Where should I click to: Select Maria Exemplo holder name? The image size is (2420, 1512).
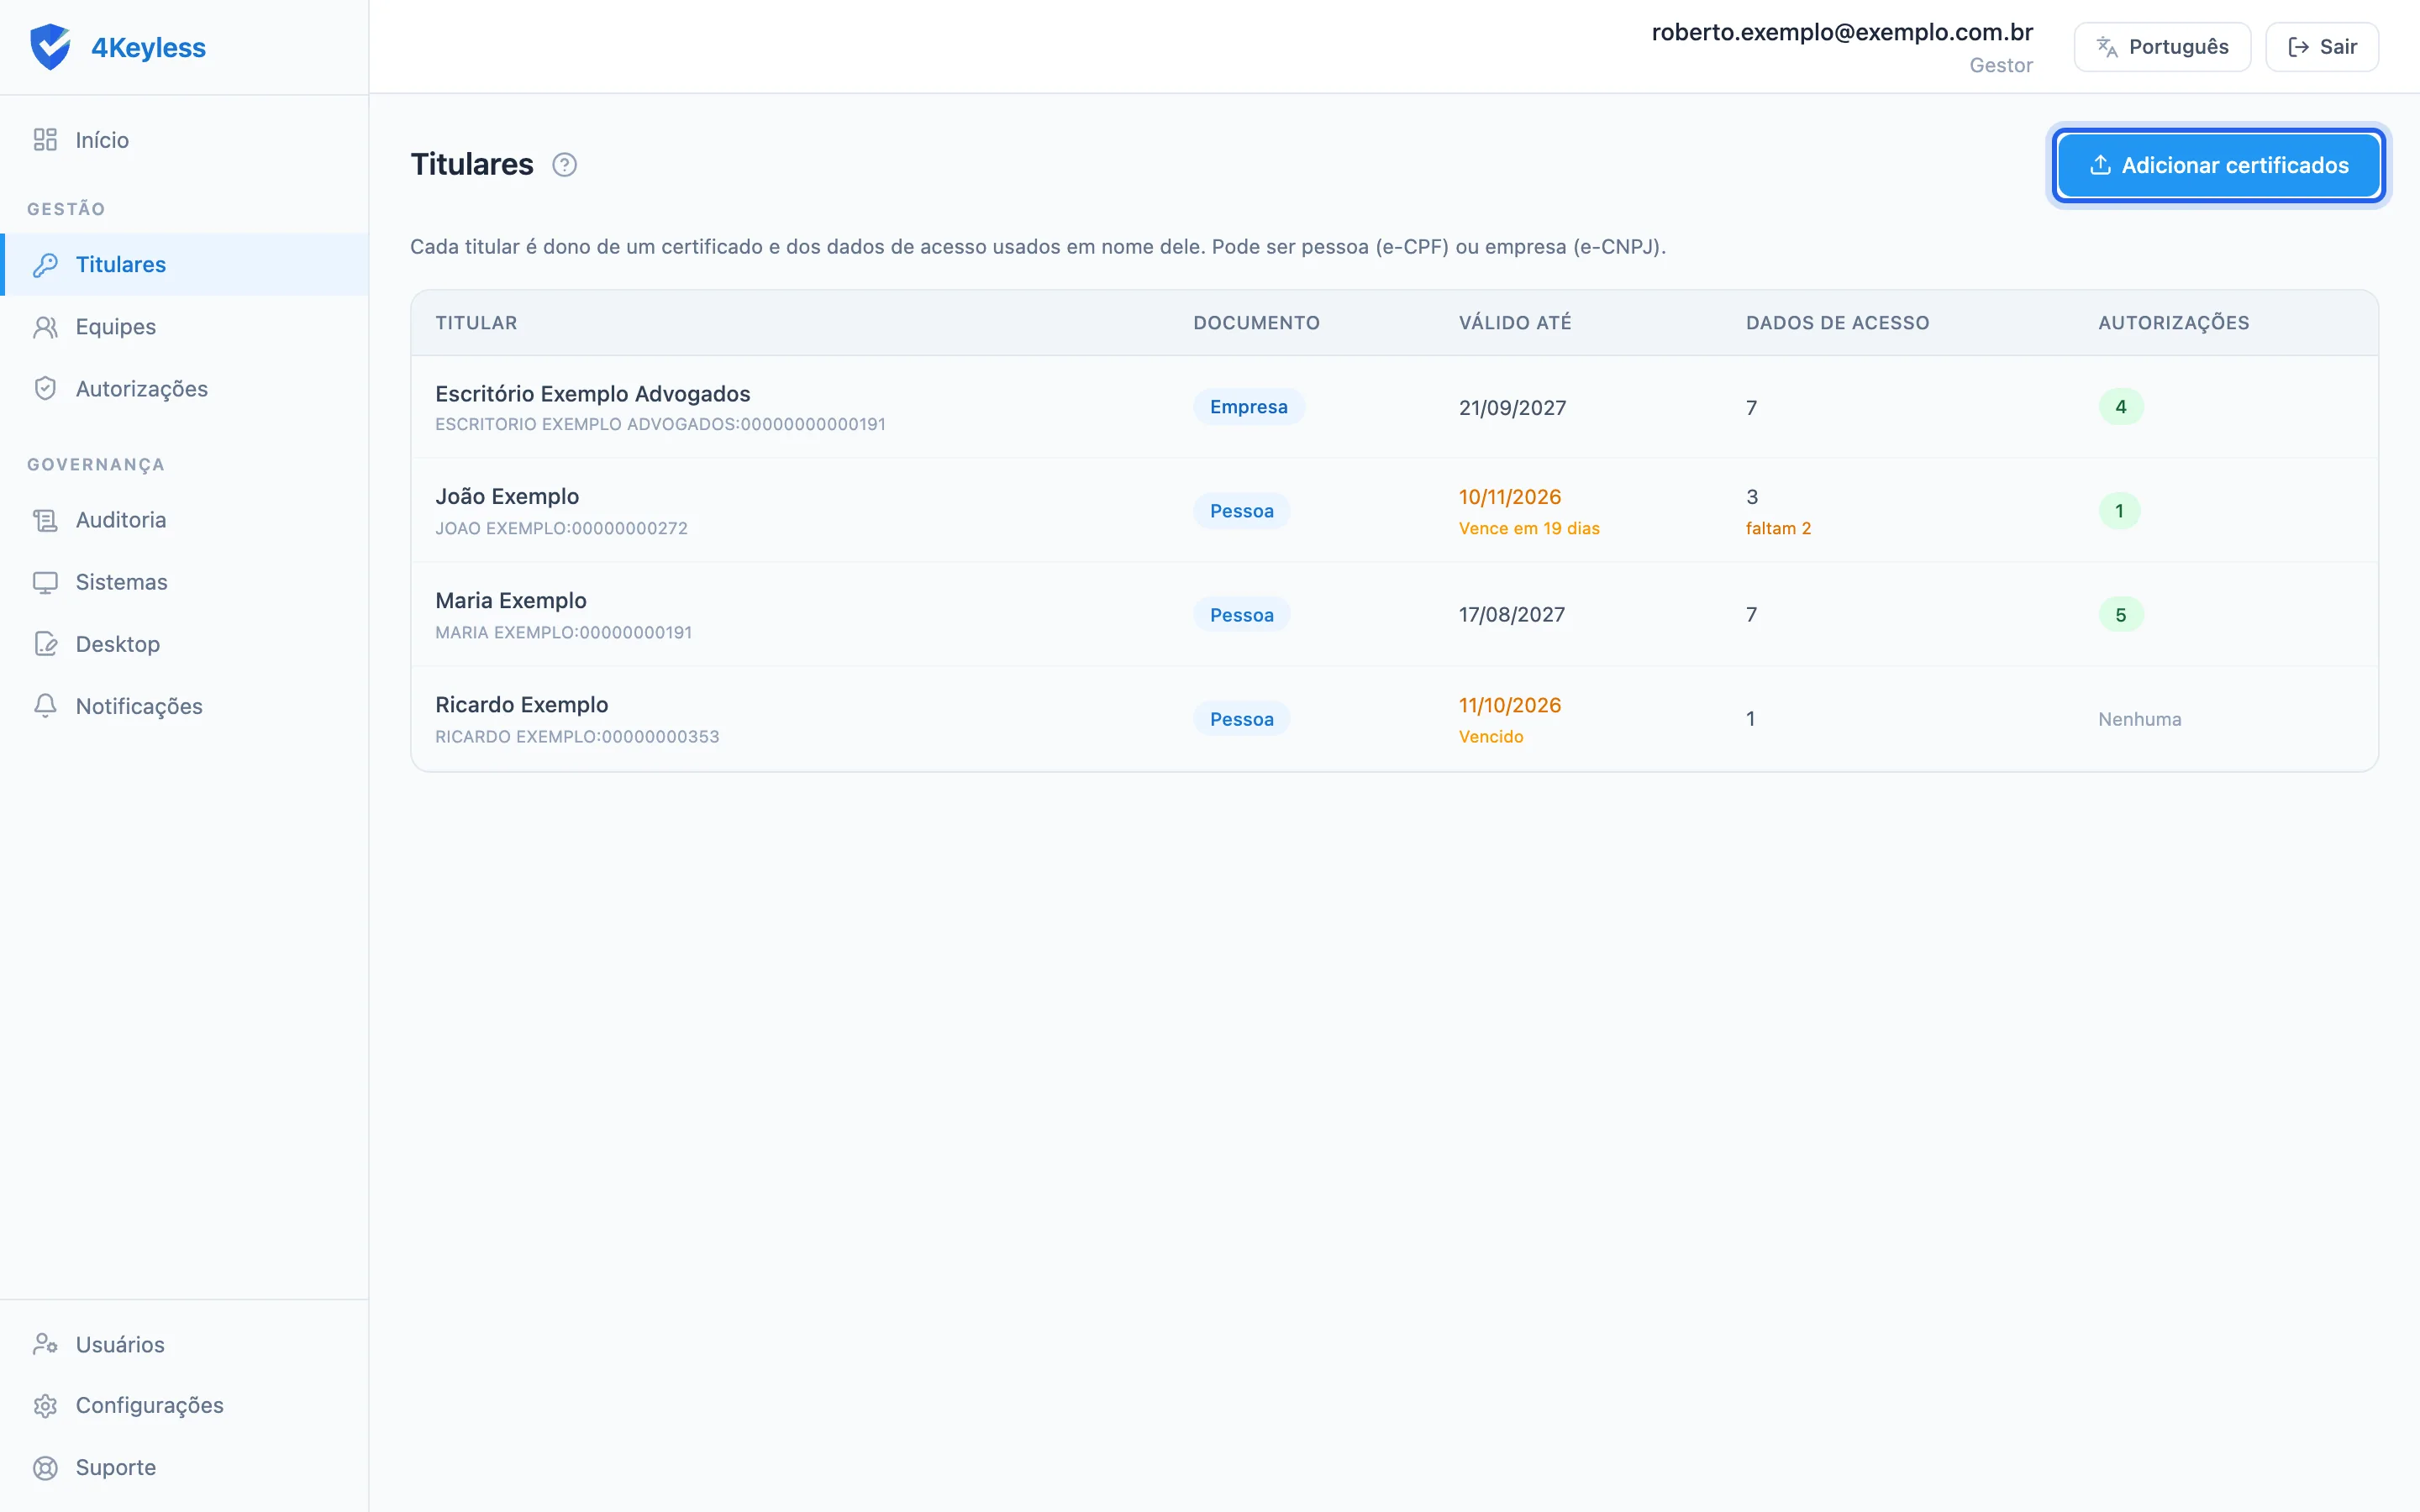[511, 601]
